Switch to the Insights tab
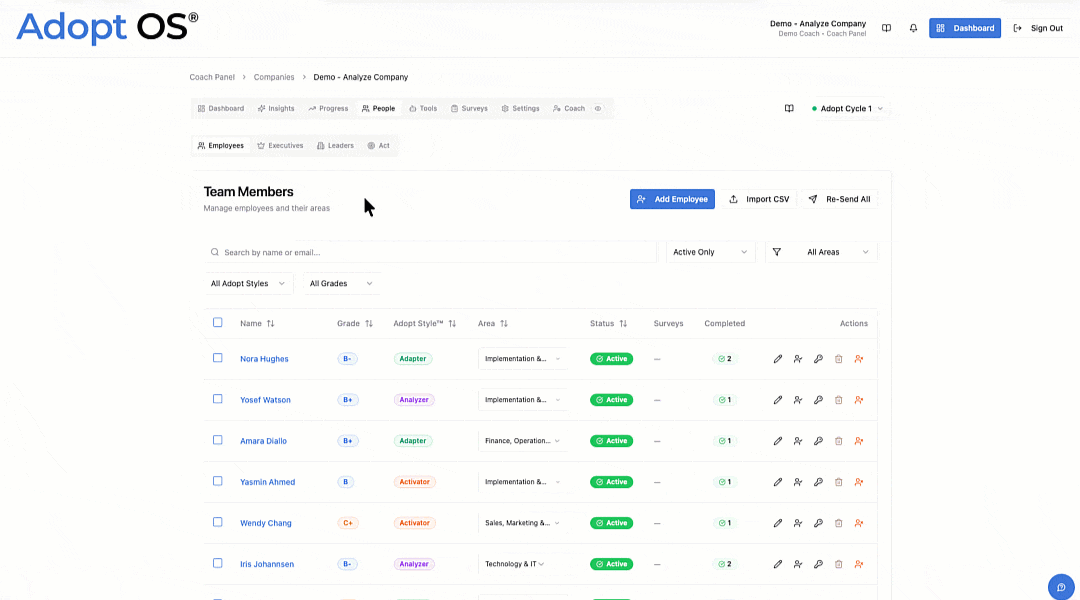This screenshot has width=1080, height=600. pos(276,108)
